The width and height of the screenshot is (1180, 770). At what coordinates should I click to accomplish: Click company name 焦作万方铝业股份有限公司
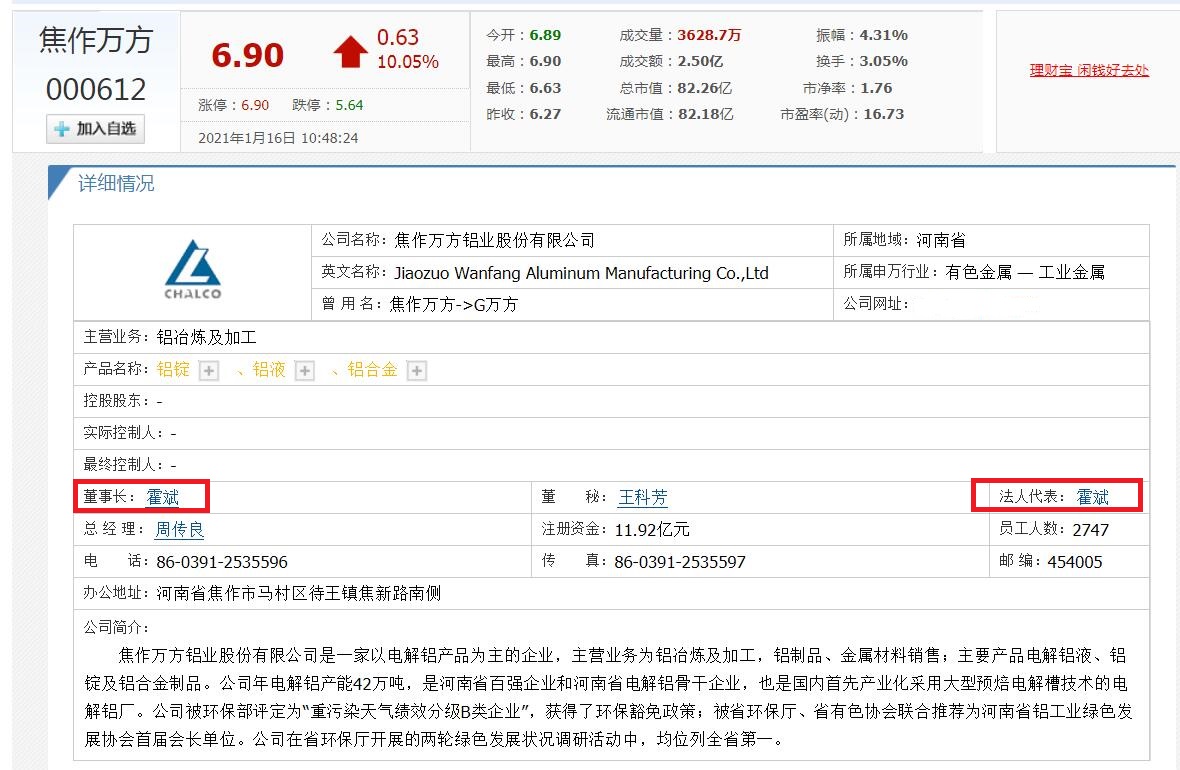(494, 240)
